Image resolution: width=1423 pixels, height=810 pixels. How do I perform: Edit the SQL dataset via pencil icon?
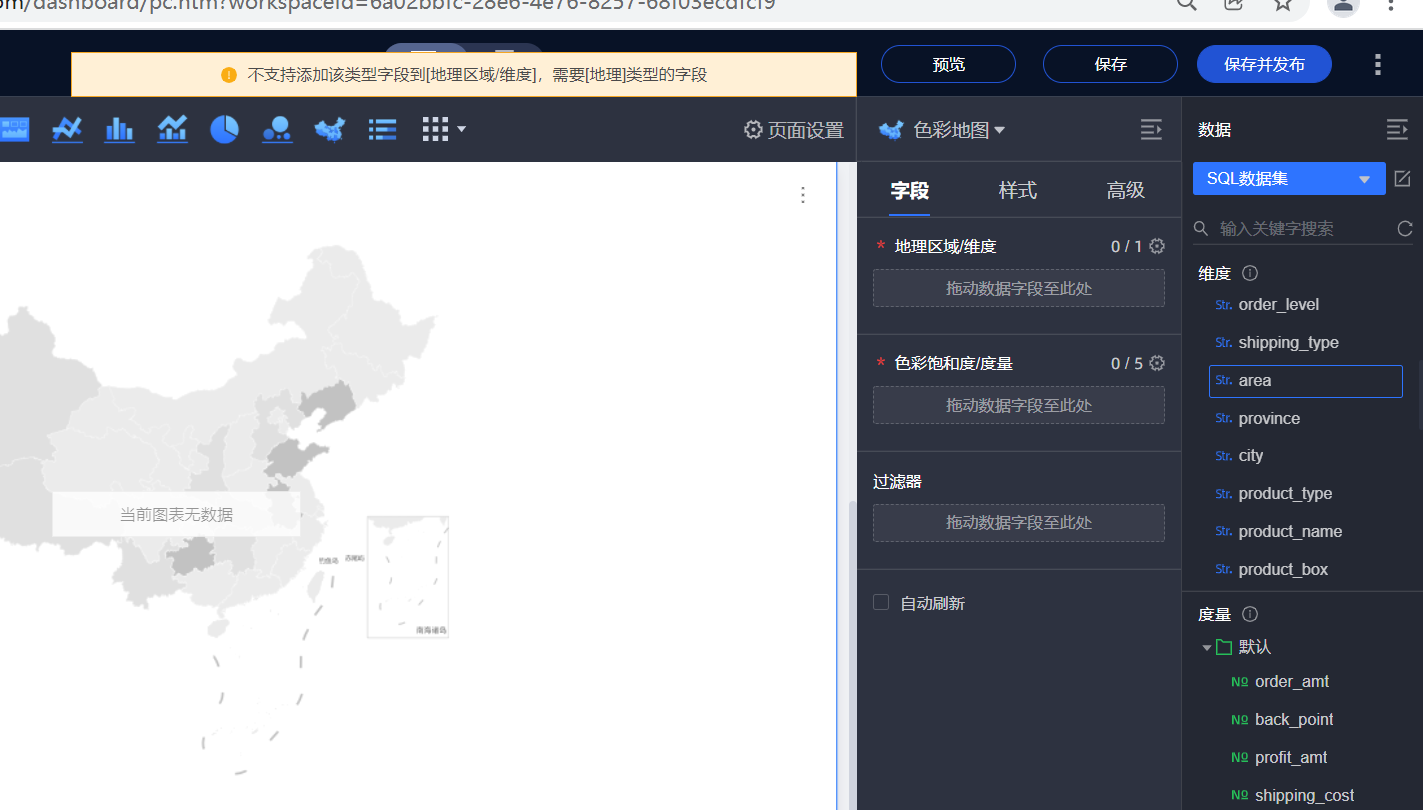point(1402,179)
